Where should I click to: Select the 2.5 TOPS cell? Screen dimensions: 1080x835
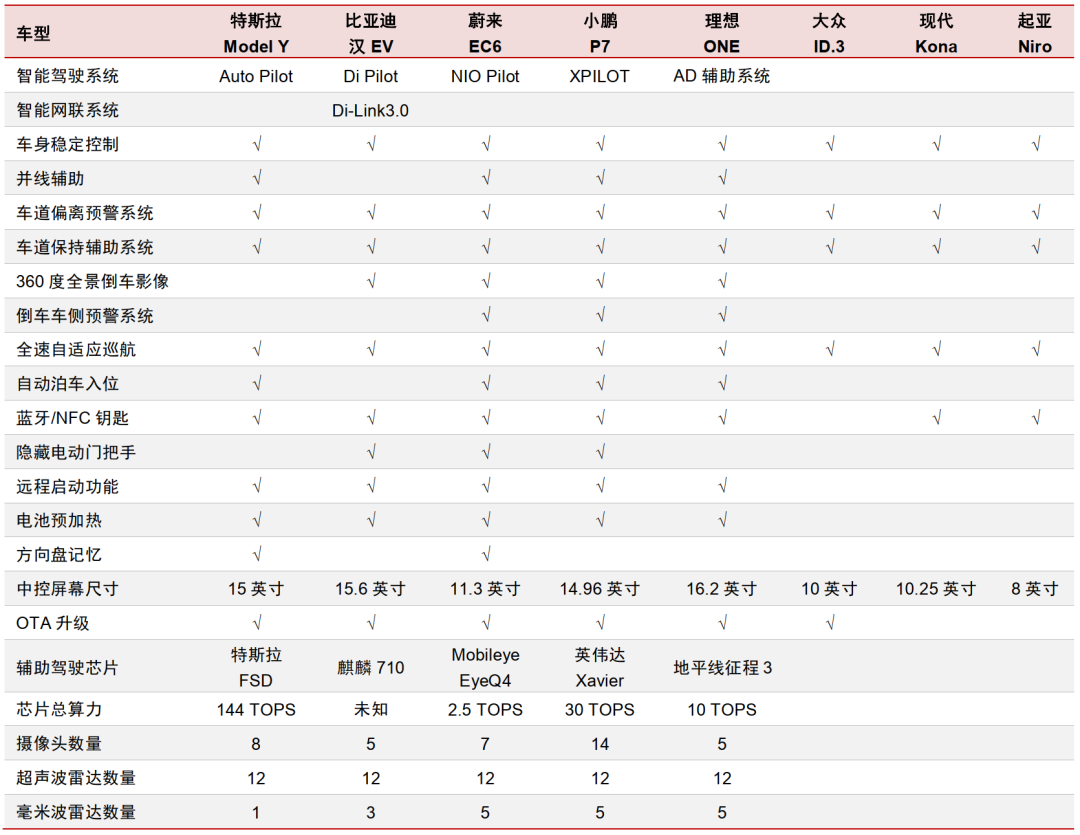click(485, 710)
